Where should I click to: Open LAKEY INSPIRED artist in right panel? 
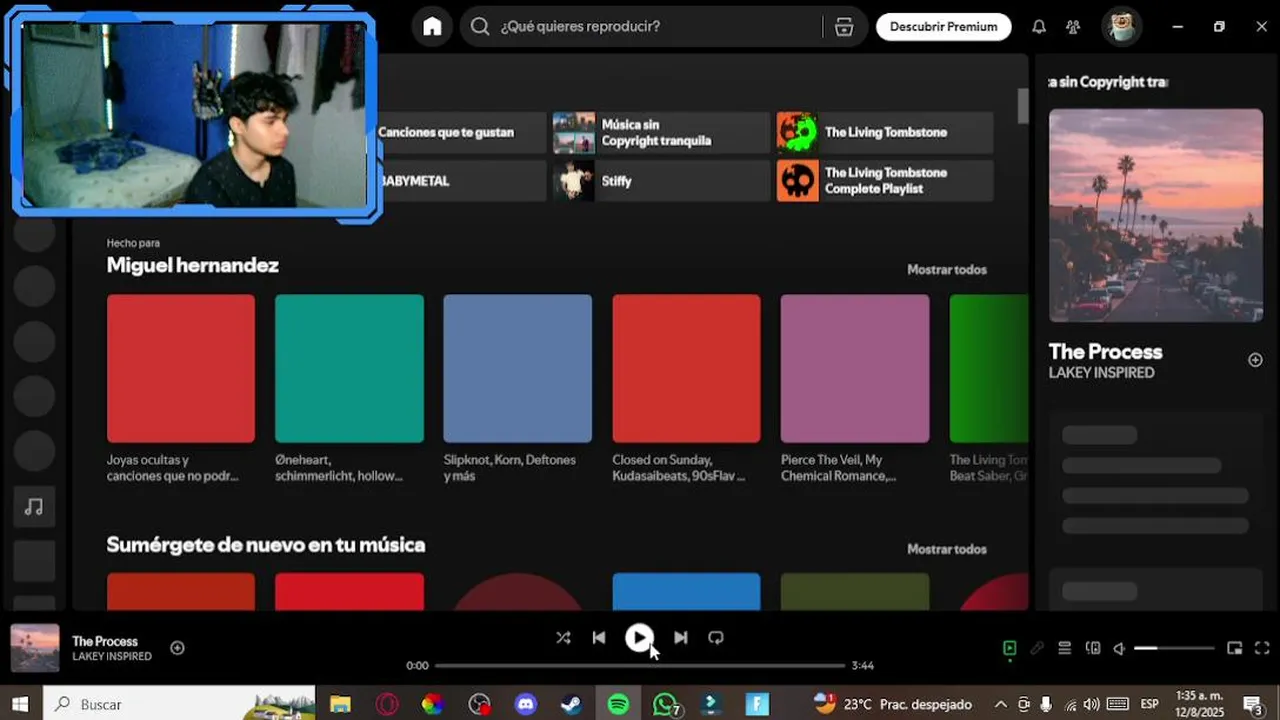pyautogui.click(x=1101, y=373)
